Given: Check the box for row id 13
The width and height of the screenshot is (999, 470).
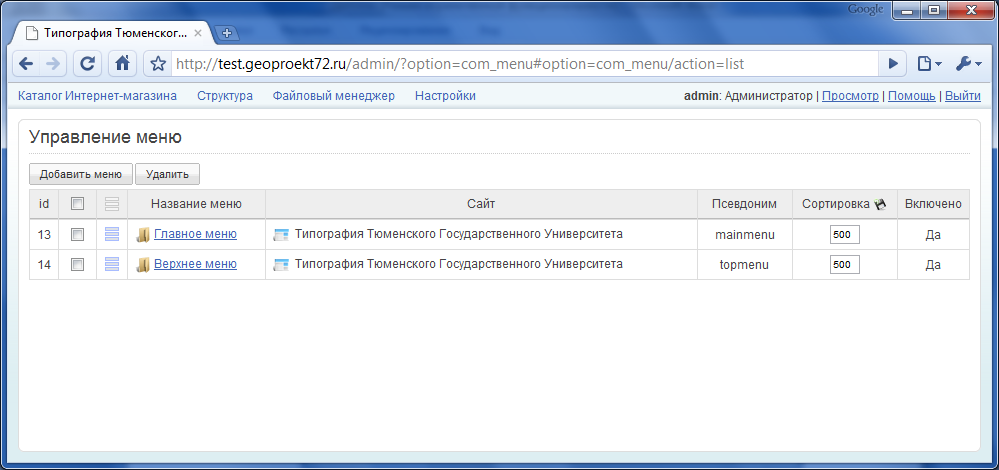Looking at the screenshot, I should point(77,234).
